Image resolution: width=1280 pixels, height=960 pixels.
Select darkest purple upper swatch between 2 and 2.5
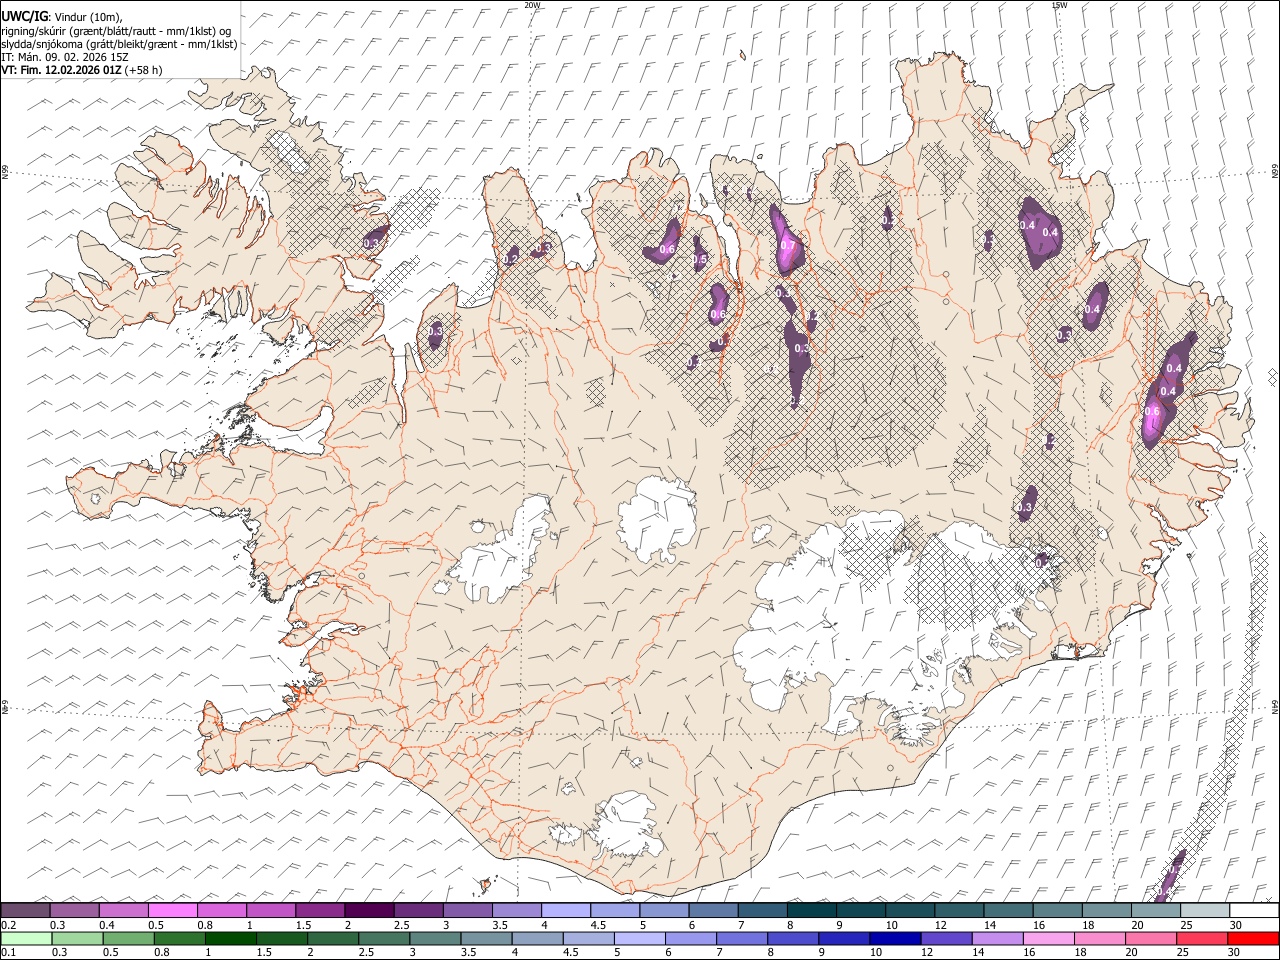point(368,910)
